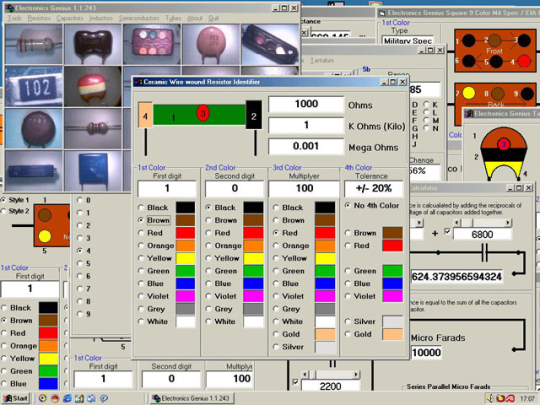Image resolution: width=540 pixels, height=405 pixels.
Task: Select Silver multiplier in 3rd Color
Action: pyautogui.click(x=276, y=347)
